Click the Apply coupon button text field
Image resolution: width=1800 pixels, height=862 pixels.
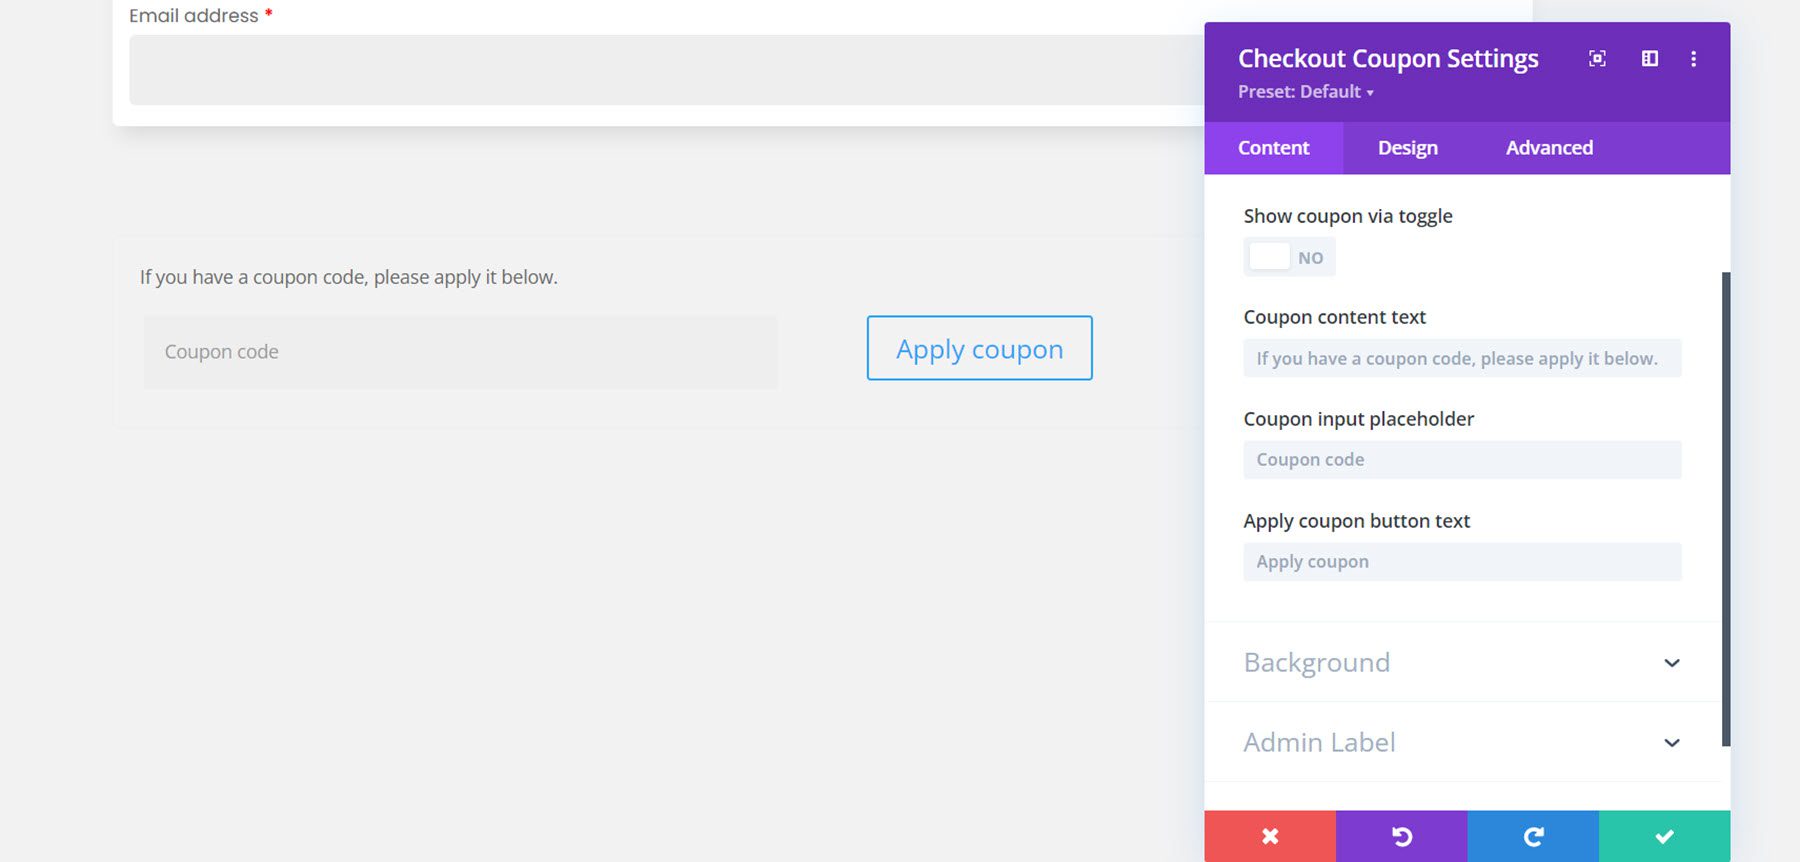click(x=1462, y=562)
